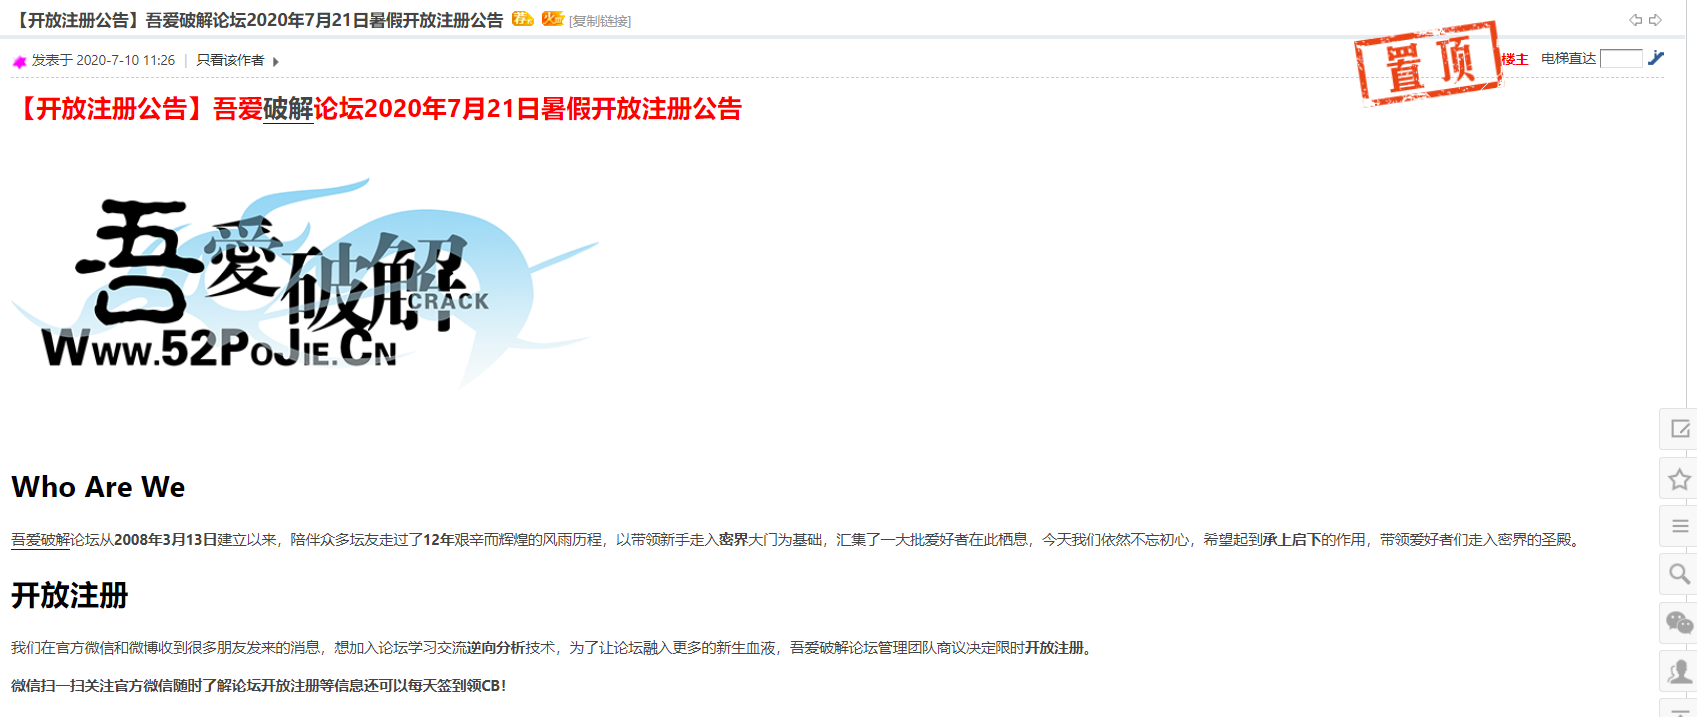Click the [复制链接] copy link
The width and height of the screenshot is (1697, 717).
pyautogui.click(x=600, y=21)
